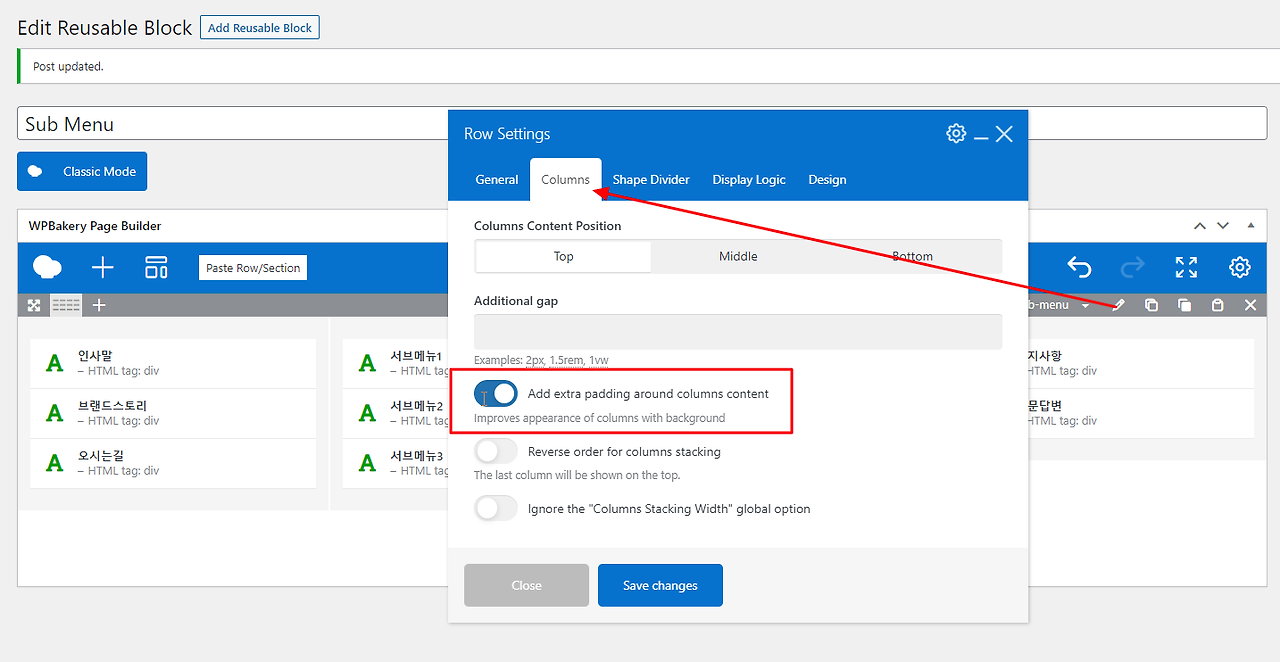Move WPBakery panel down arrow
Viewport: 1280px width, 662px height.
[x=1222, y=226]
